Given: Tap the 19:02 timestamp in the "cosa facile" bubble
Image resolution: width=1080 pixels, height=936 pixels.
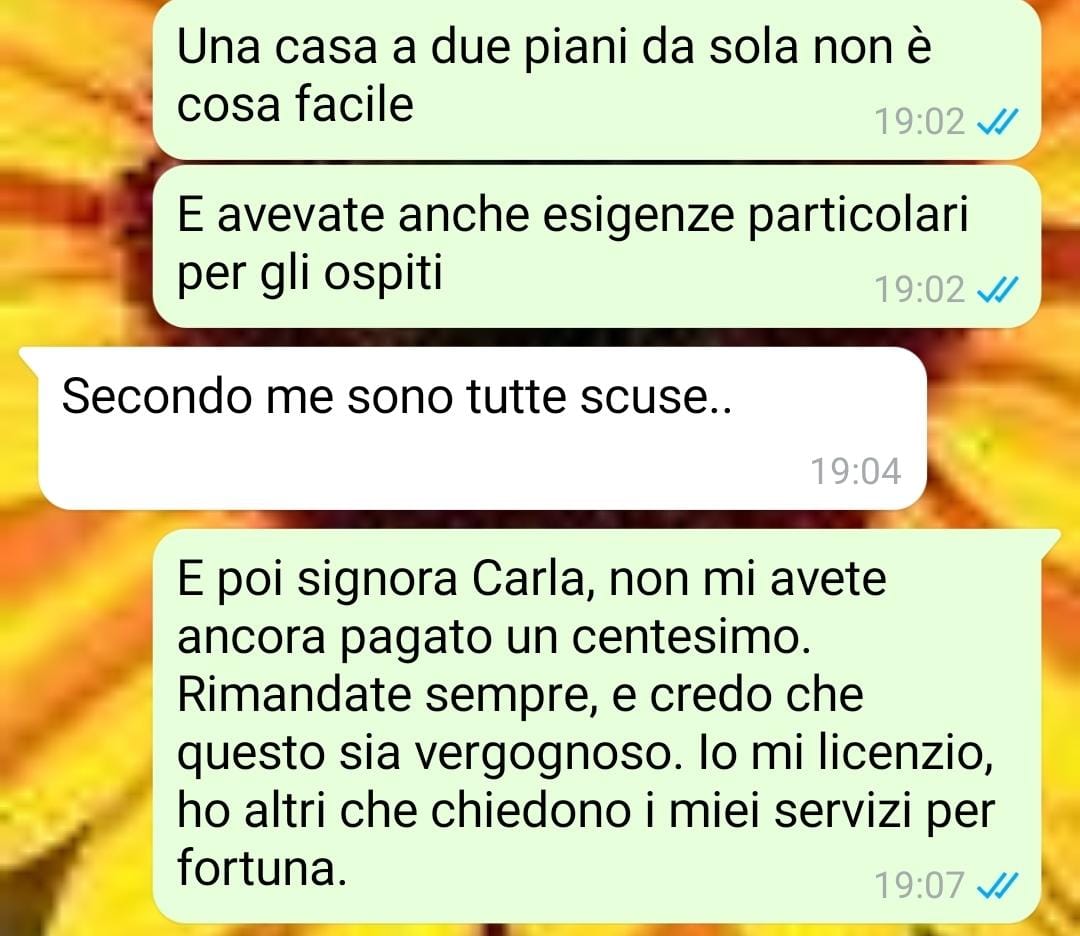Looking at the screenshot, I should click(x=920, y=123).
